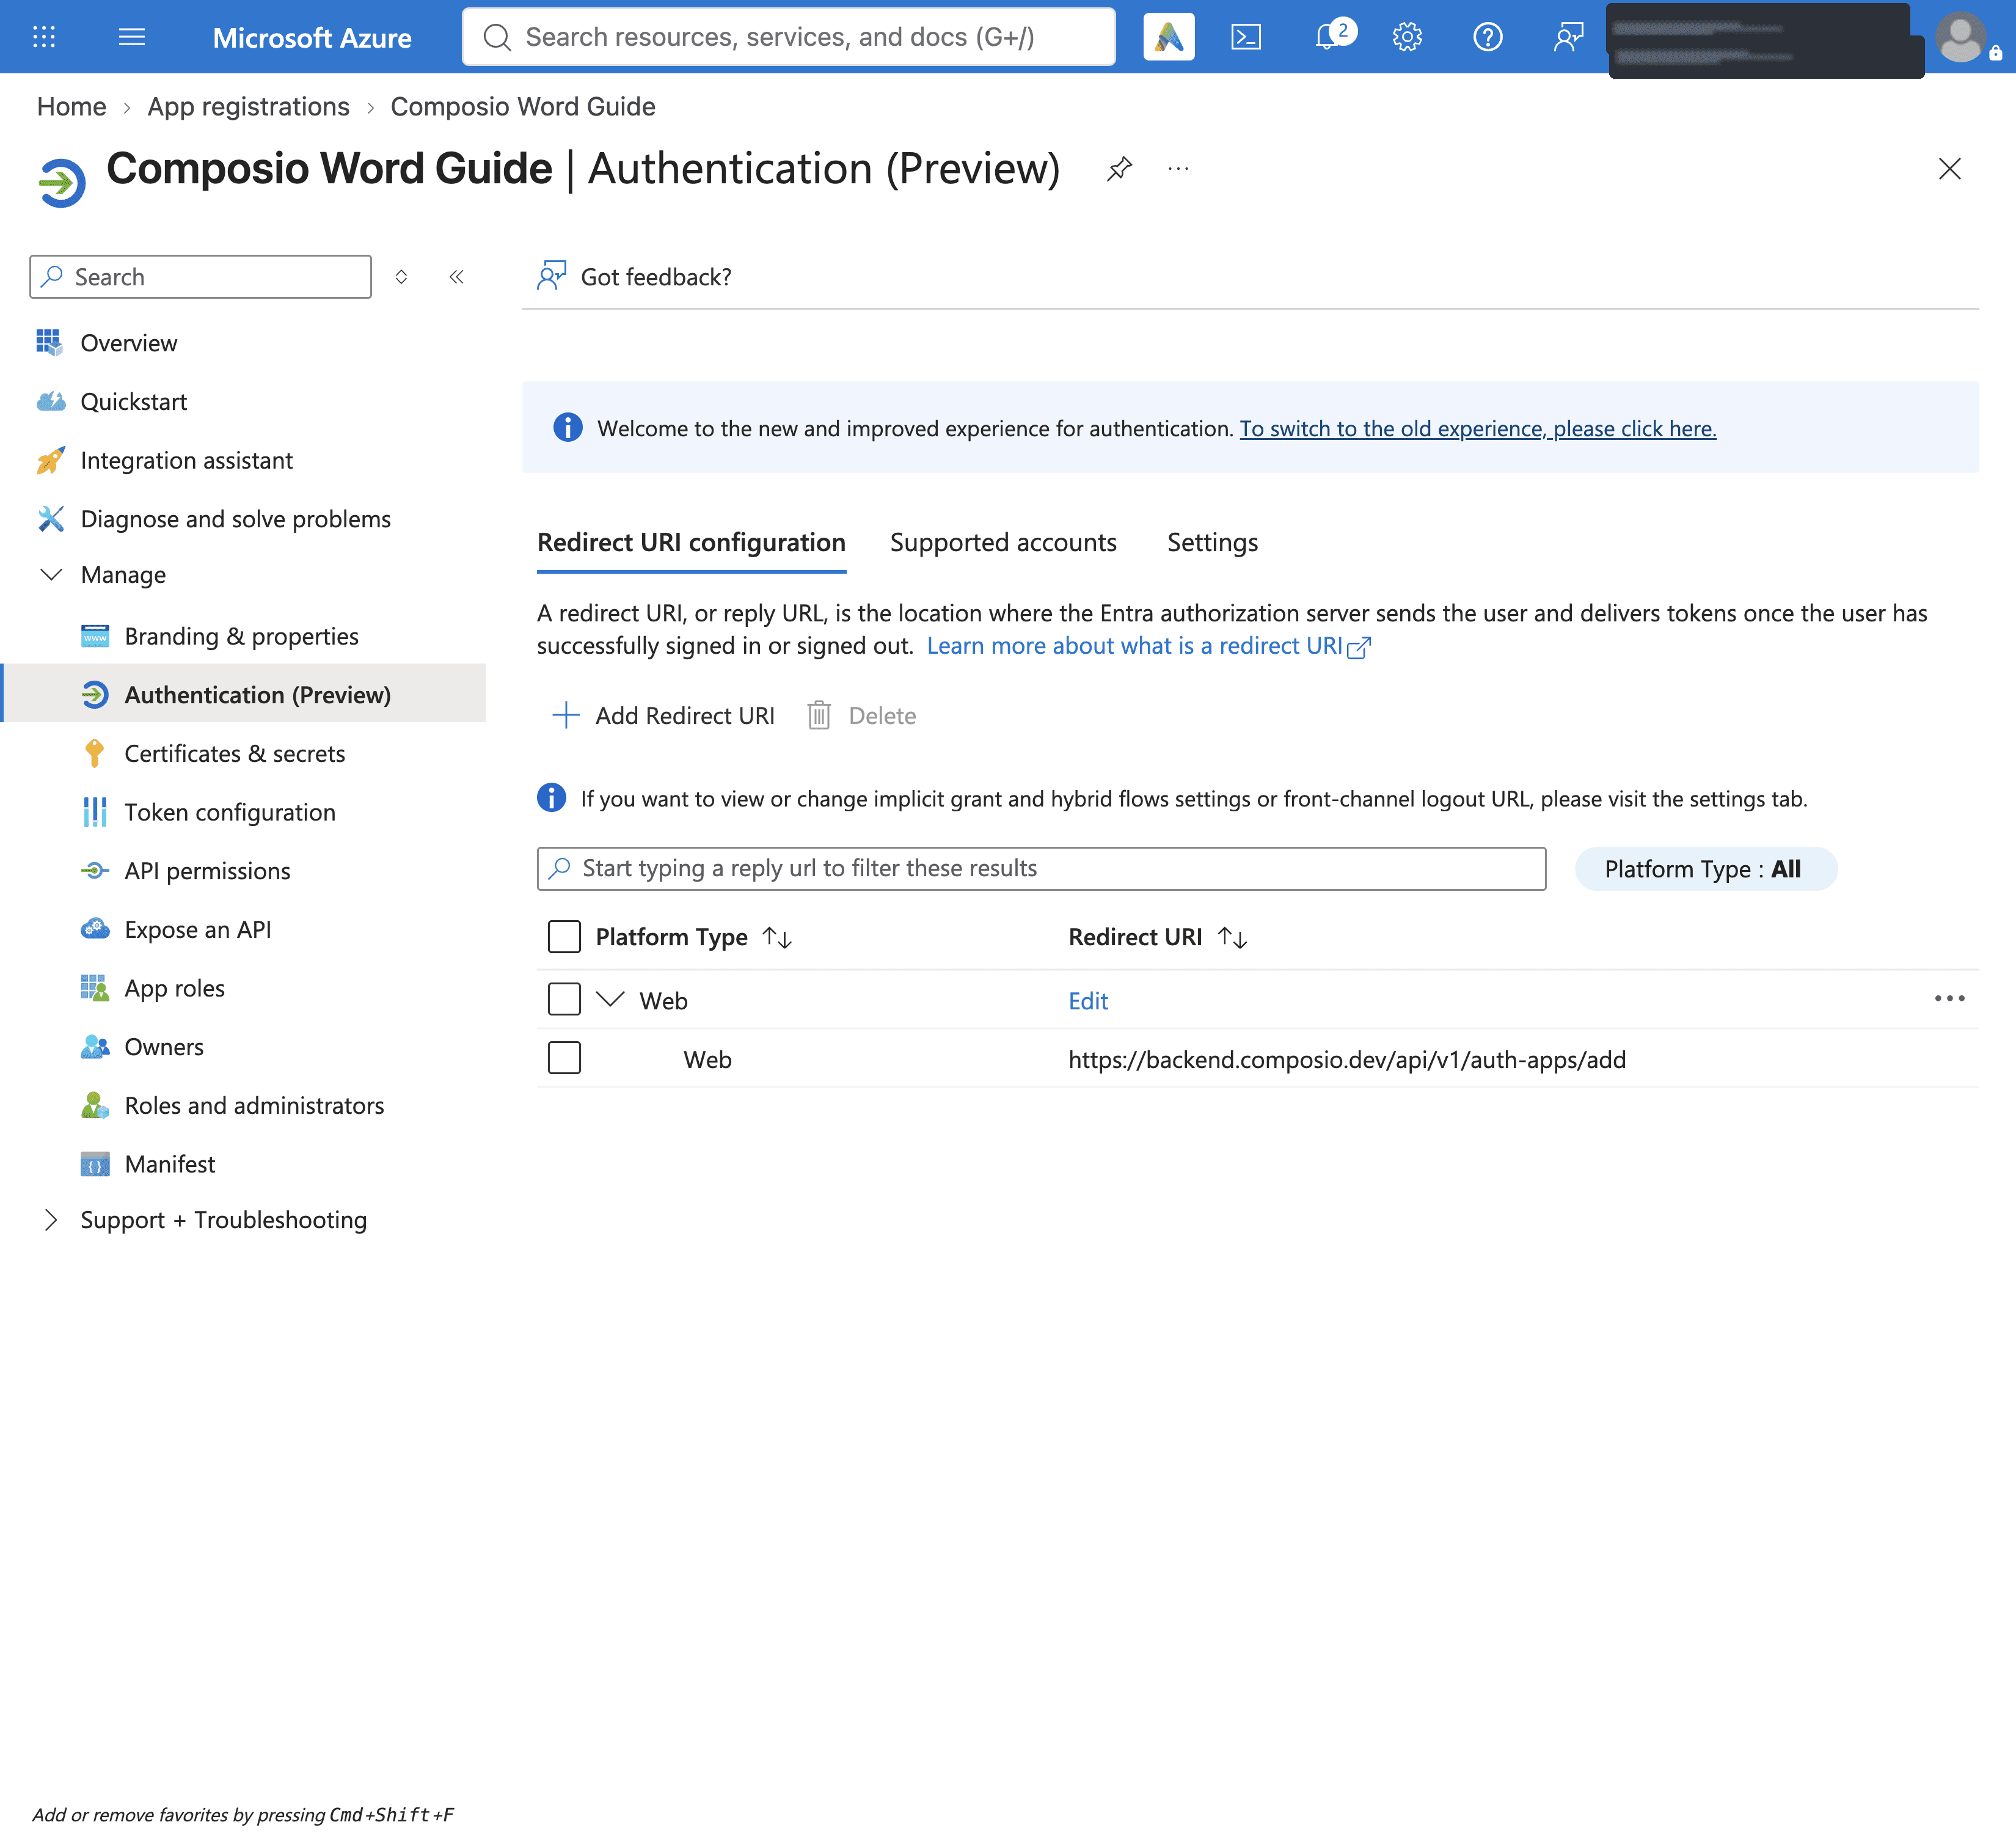Image resolution: width=2016 pixels, height=1833 pixels.
Task: Open the Platform Type: All filter
Action: pos(1705,869)
